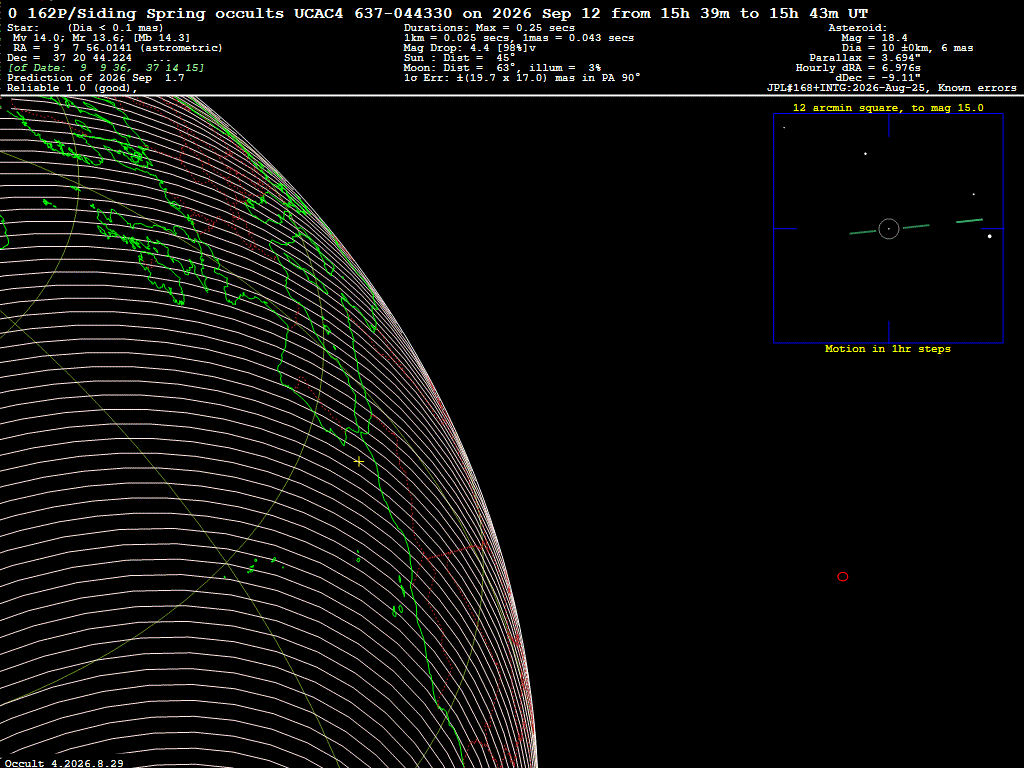The image size is (1024, 768).
Task: Click the Hourly dRA value line
Action: pyautogui.click(x=858, y=68)
